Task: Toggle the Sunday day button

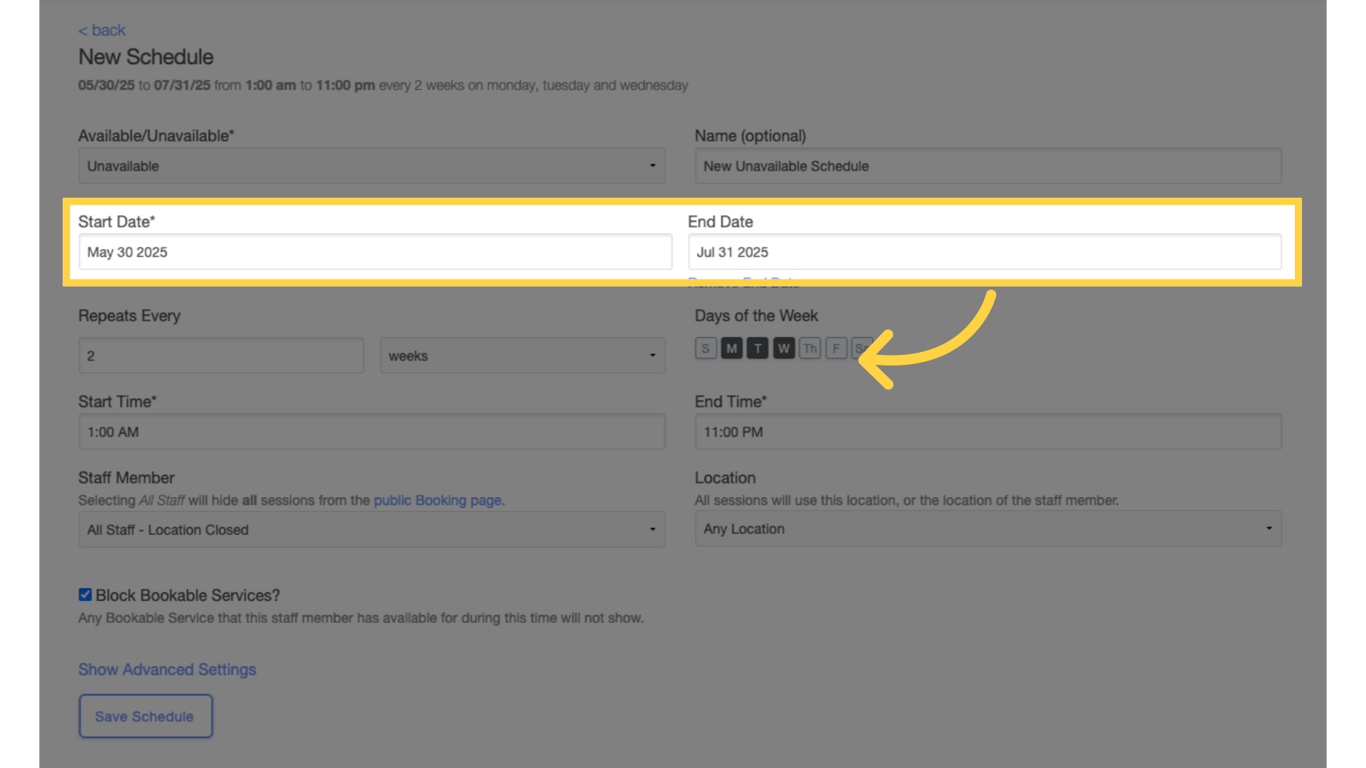Action: (706, 347)
